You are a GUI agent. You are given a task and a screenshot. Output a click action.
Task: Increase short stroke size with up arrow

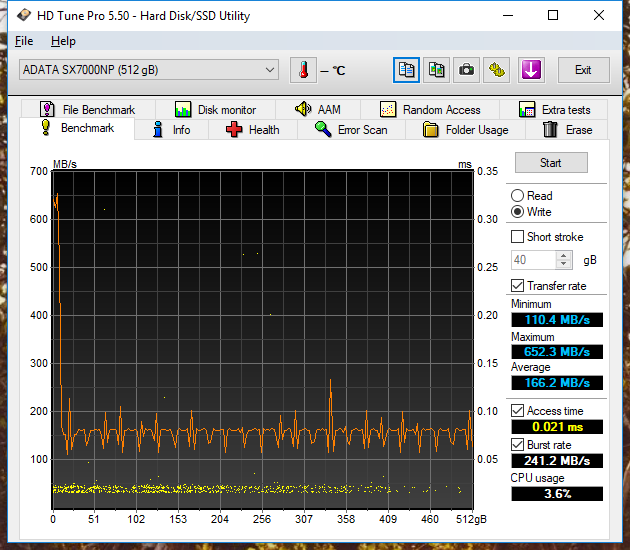pos(564,255)
